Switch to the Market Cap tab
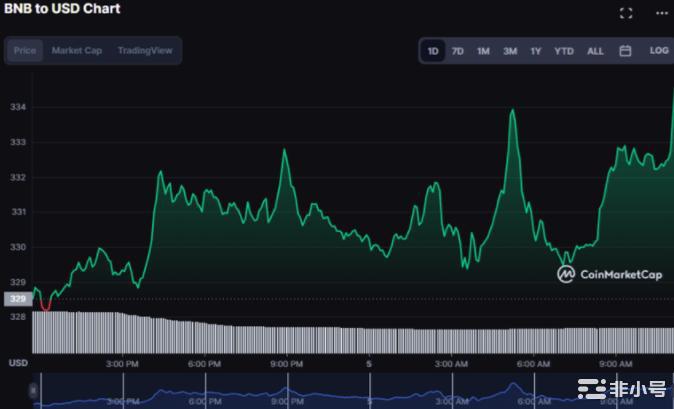The height and width of the screenshot is (409, 674). tap(76, 51)
